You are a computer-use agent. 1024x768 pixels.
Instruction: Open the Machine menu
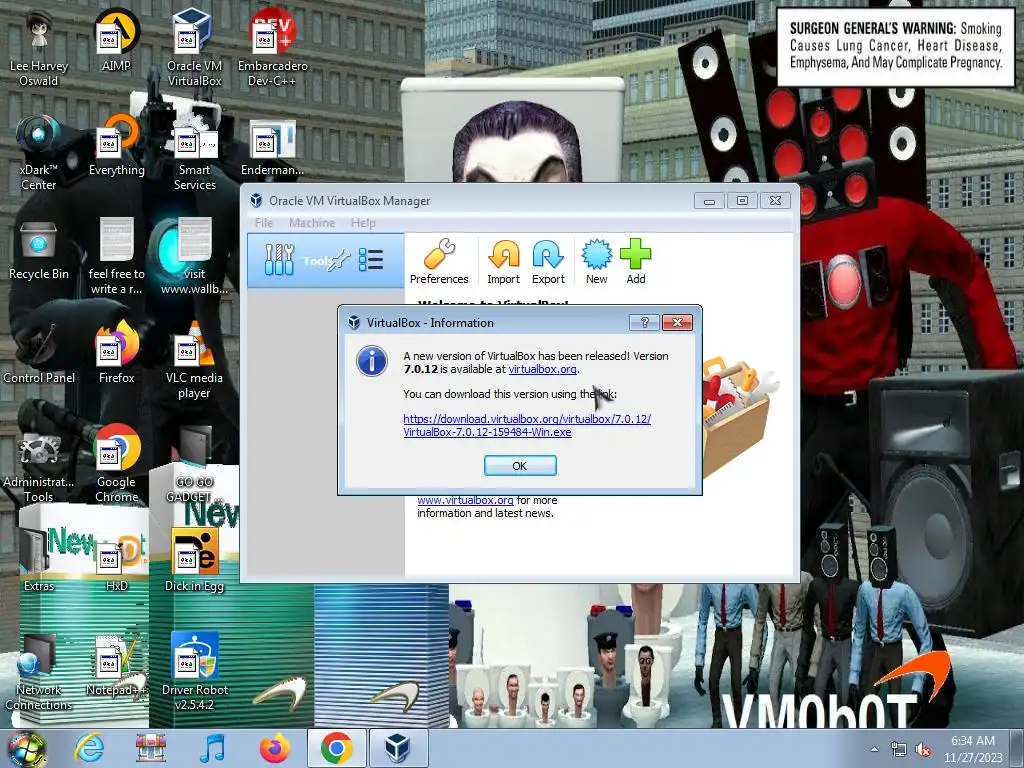(x=312, y=223)
